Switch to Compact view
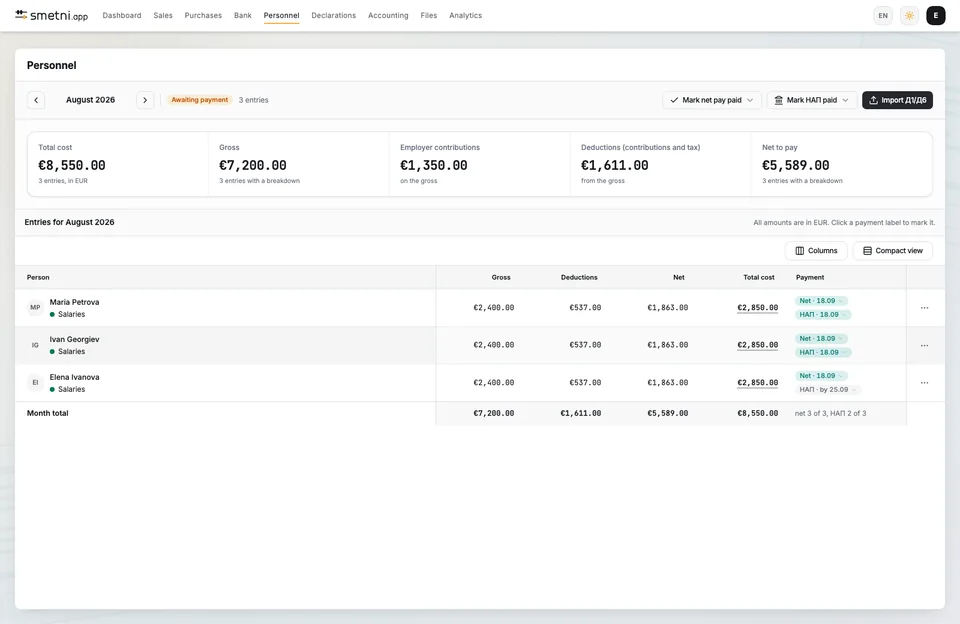Viewport: 960px width, 624px height. coord(893,250)
